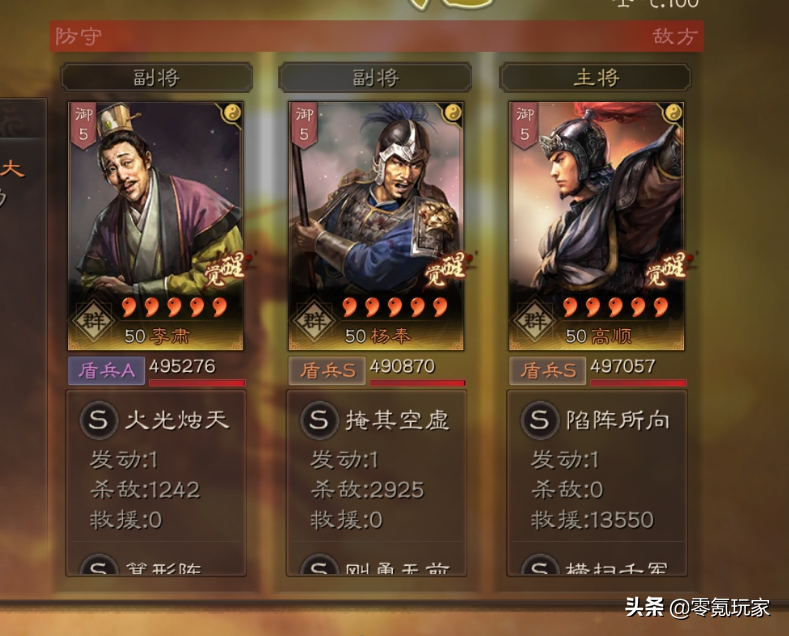Click the yin-yang icon on 李肃's portrait
The width and height of the screenshot is (789, 636).
(x=232, y=113)
